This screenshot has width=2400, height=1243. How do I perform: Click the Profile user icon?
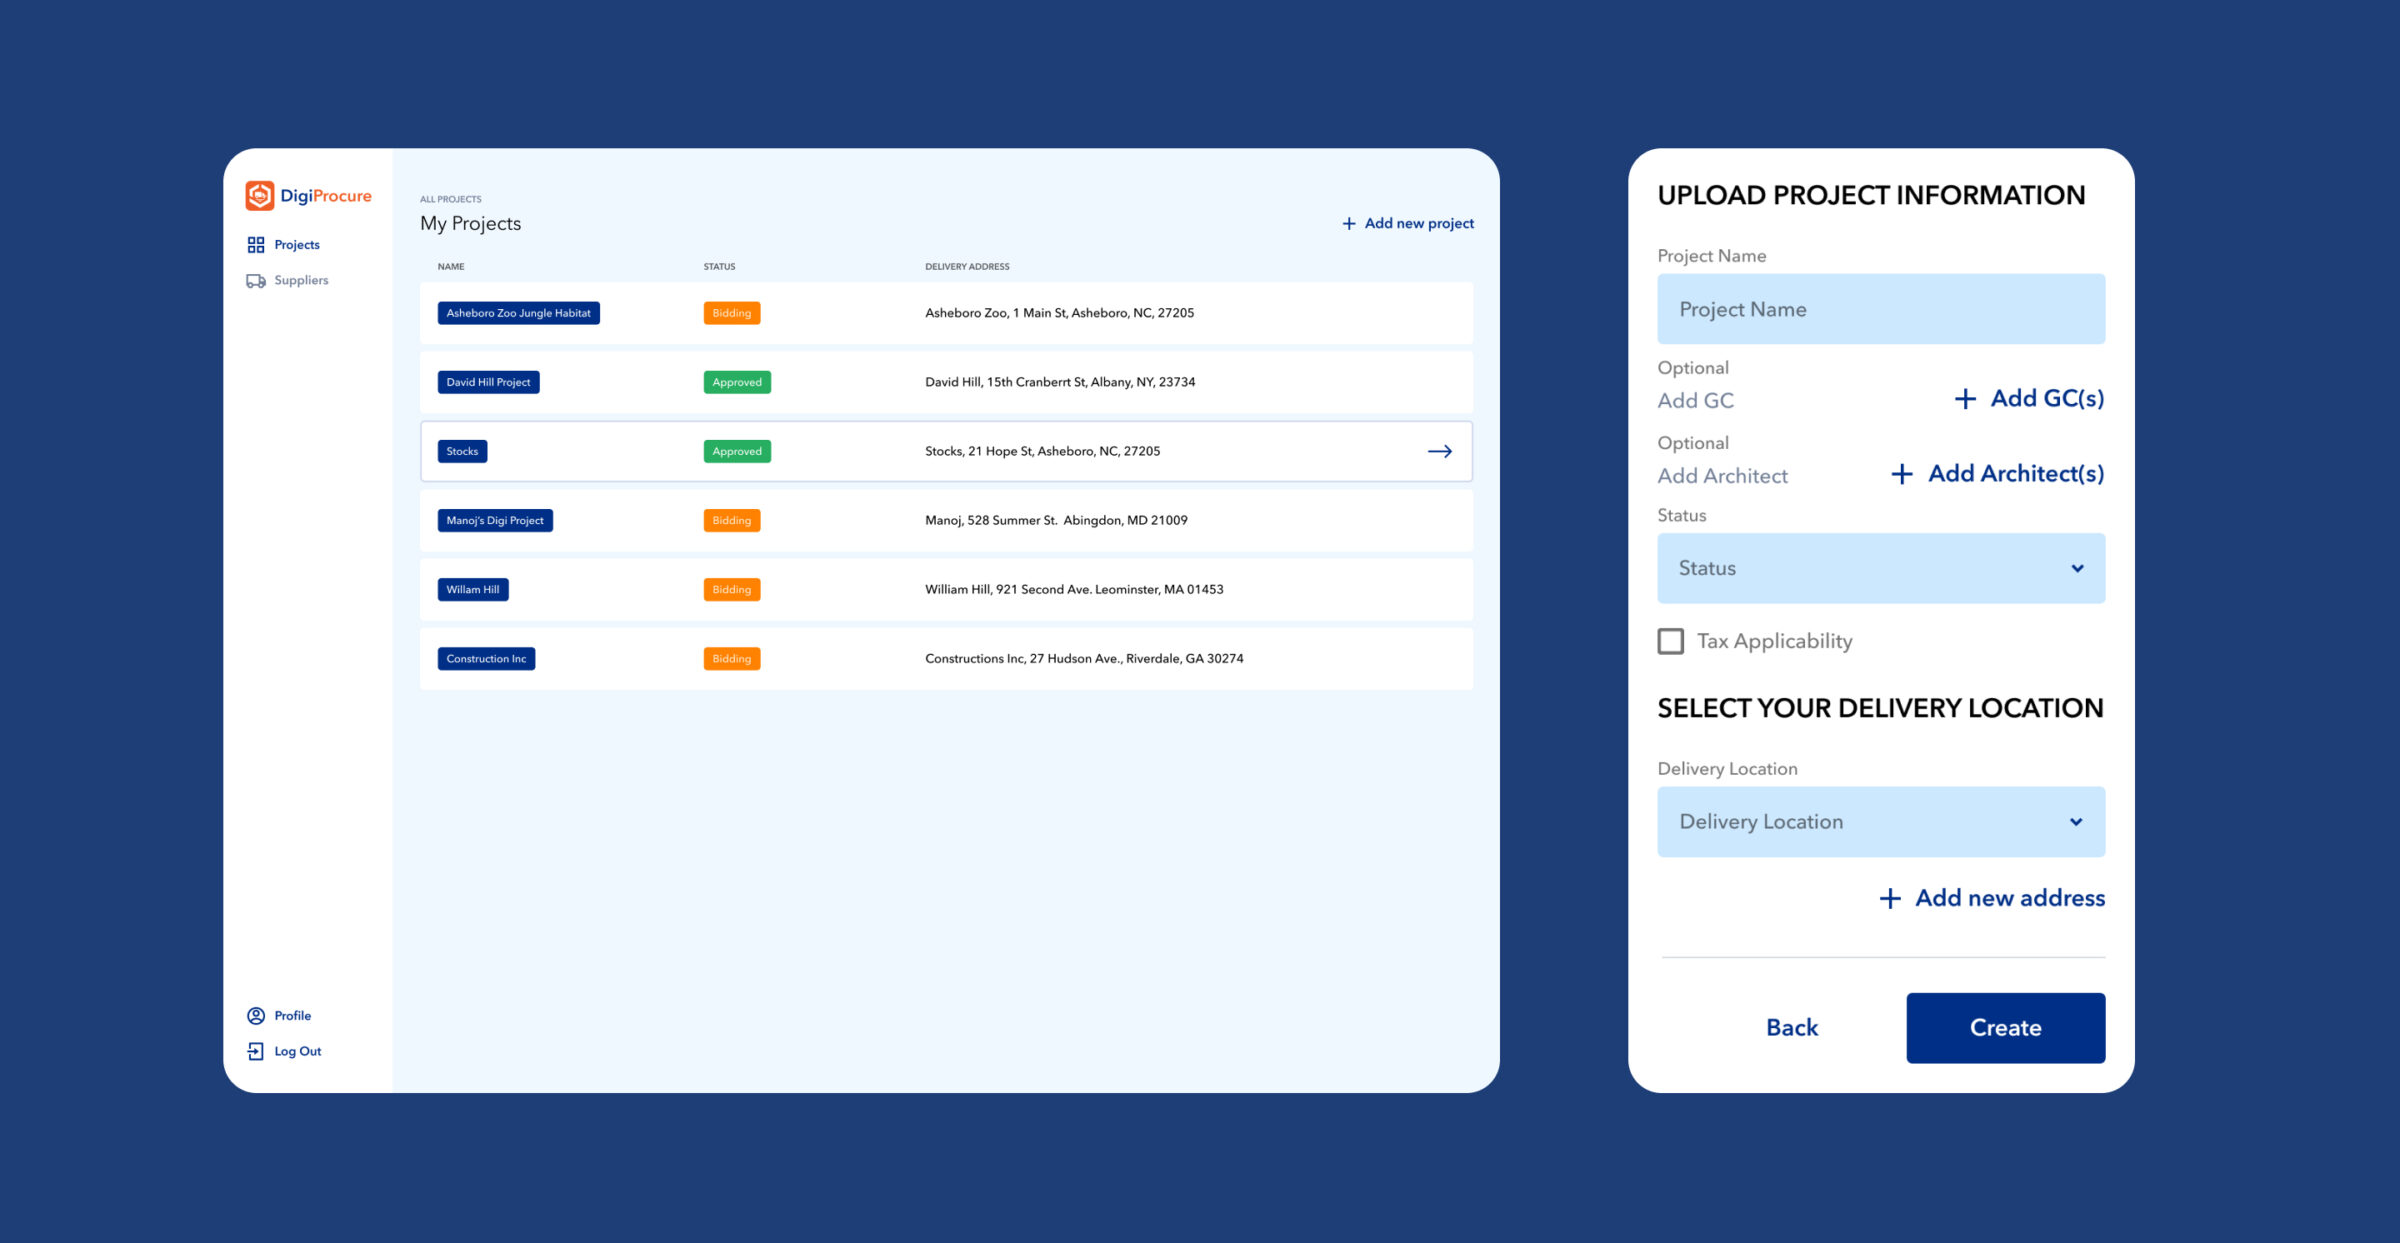(x=256, y=1016)
